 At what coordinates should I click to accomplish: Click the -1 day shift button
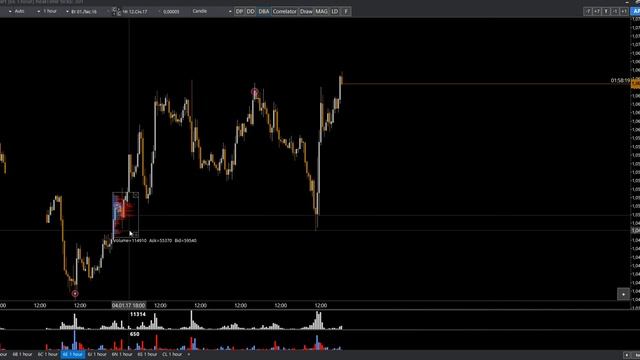[x=615, y=11]
